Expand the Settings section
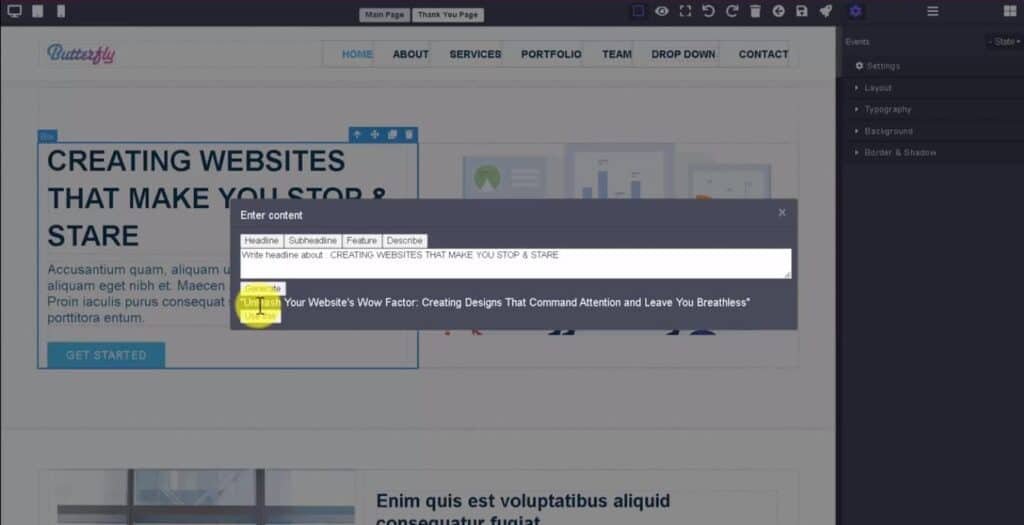This screenshot has height=525, width=1024. (878, 66)
